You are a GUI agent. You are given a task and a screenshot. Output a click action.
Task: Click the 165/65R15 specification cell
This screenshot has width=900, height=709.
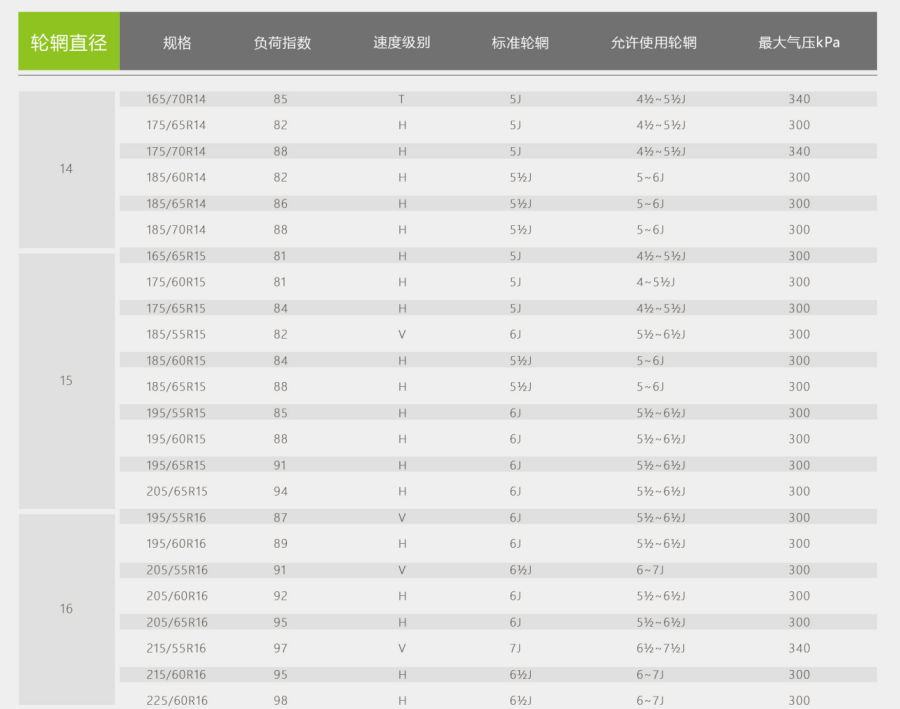coord(176,255)
